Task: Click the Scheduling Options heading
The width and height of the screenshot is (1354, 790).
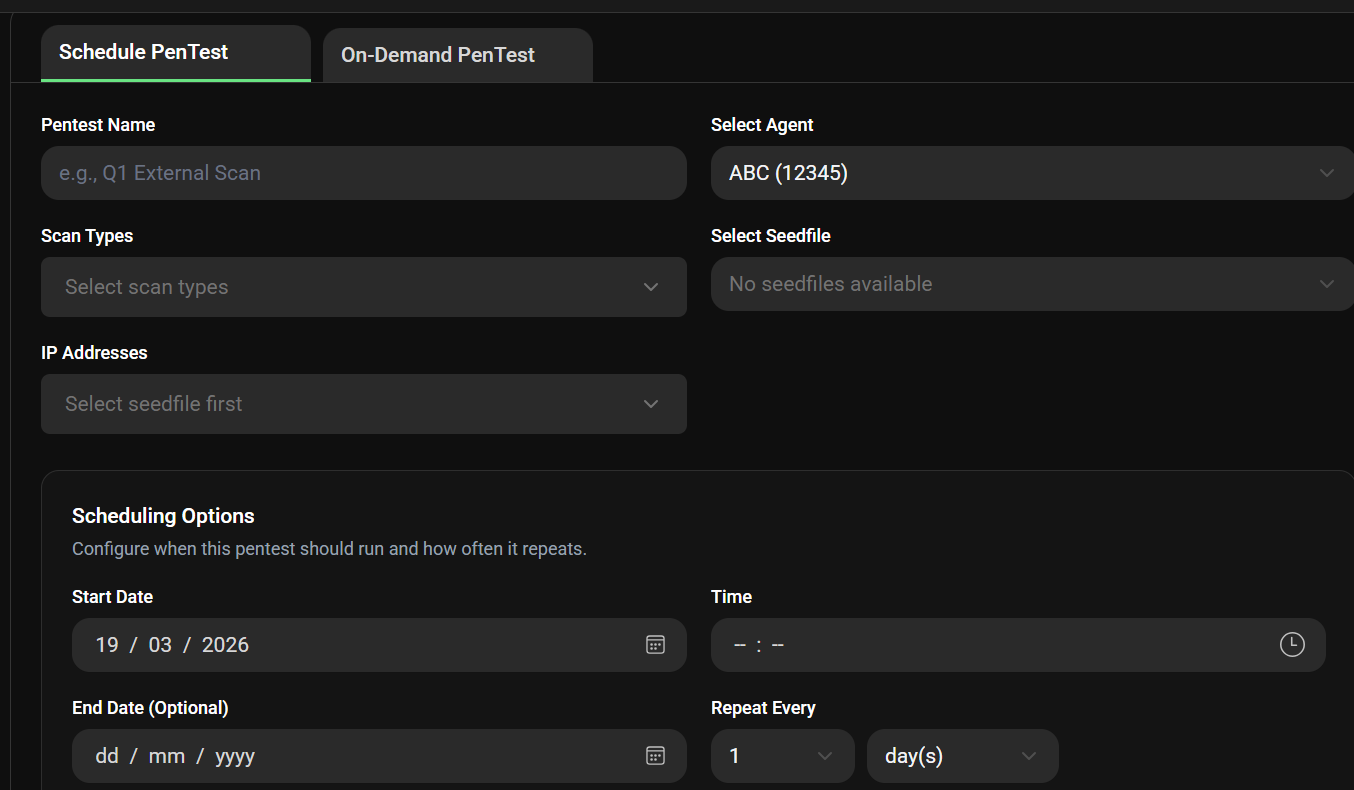Action: coord(163,516)
